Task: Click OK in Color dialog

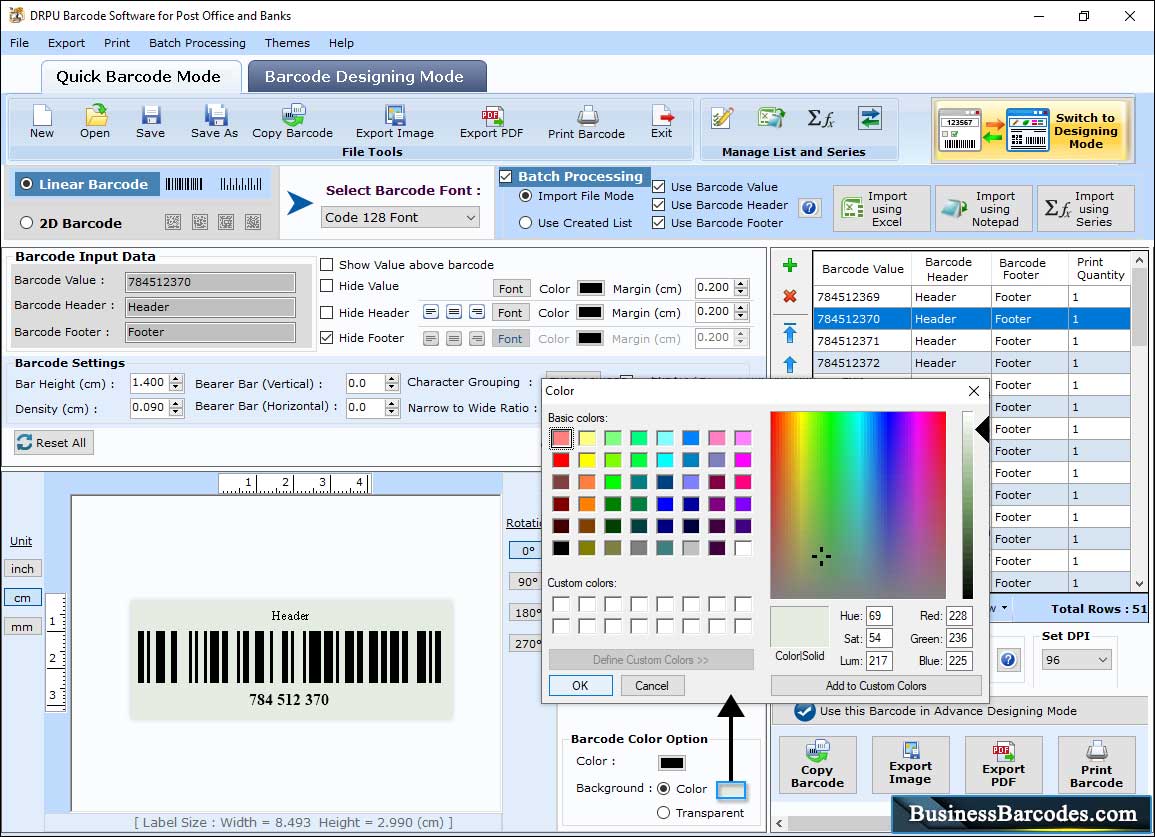Action: [x=580, y=685]
